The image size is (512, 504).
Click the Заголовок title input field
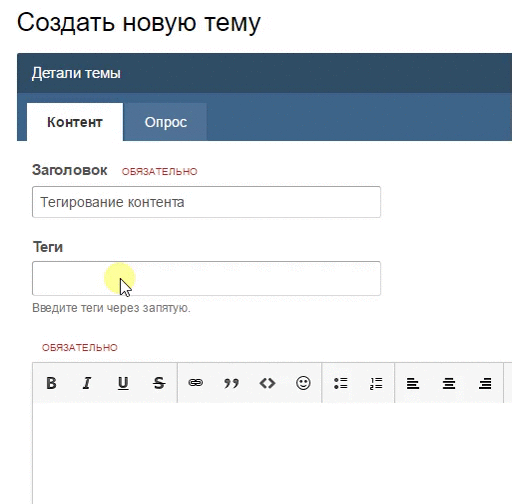point(206,202)
